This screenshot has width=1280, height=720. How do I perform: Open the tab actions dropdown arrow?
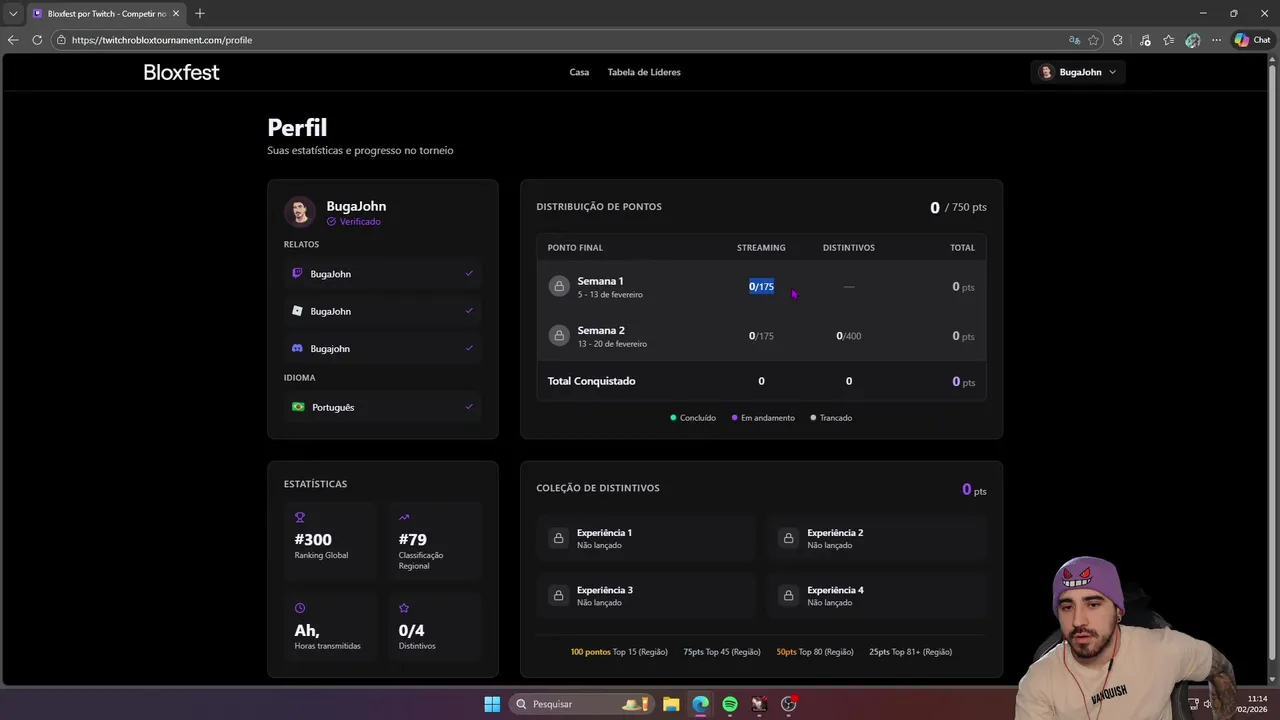[x=13, y=13]
